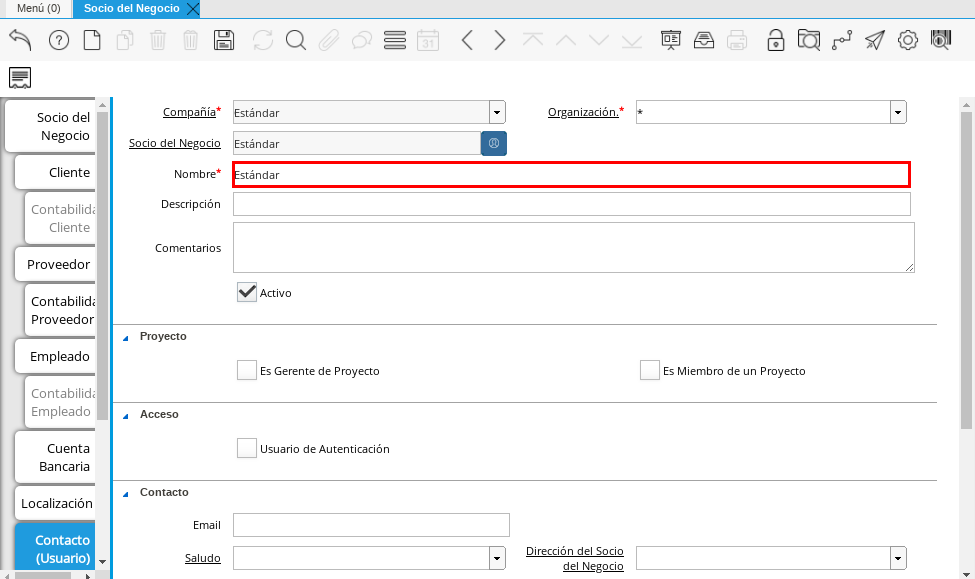This screenshot has width=975, height=579.
Task: Collapse the Proyecto section triangle
Action: pyautogui.click(x=126, y=337)
